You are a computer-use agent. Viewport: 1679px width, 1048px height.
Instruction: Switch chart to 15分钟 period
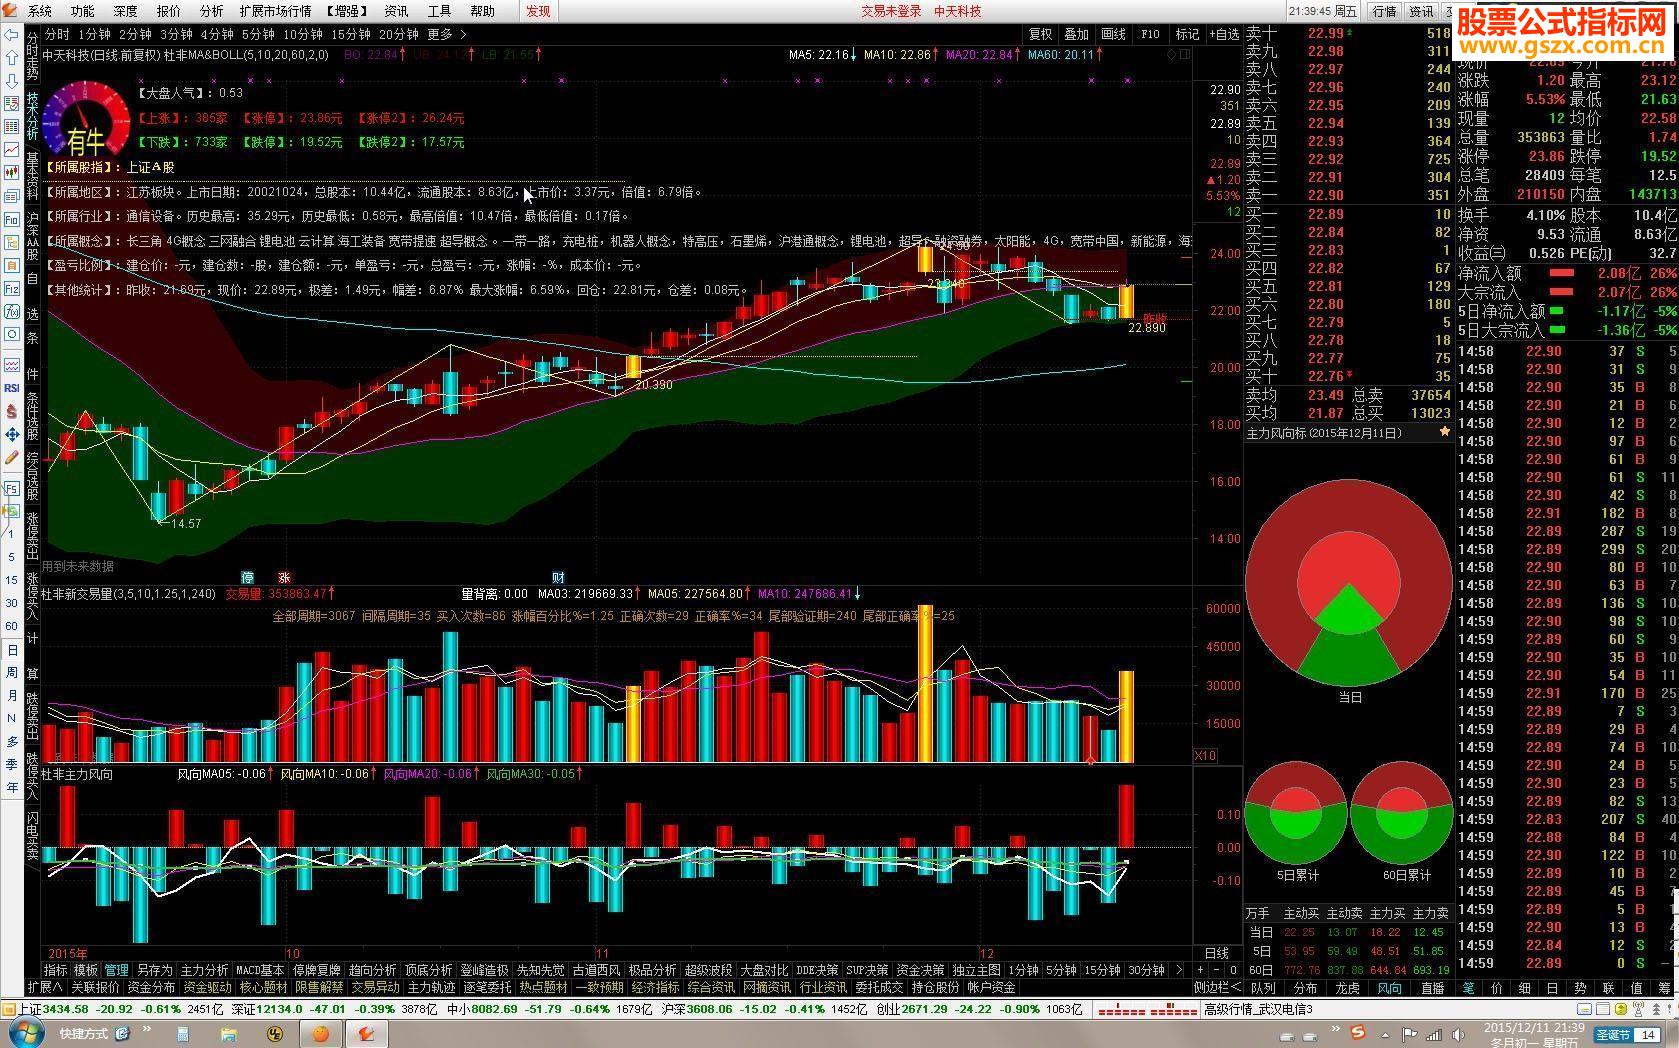click(x=351, y=34)
